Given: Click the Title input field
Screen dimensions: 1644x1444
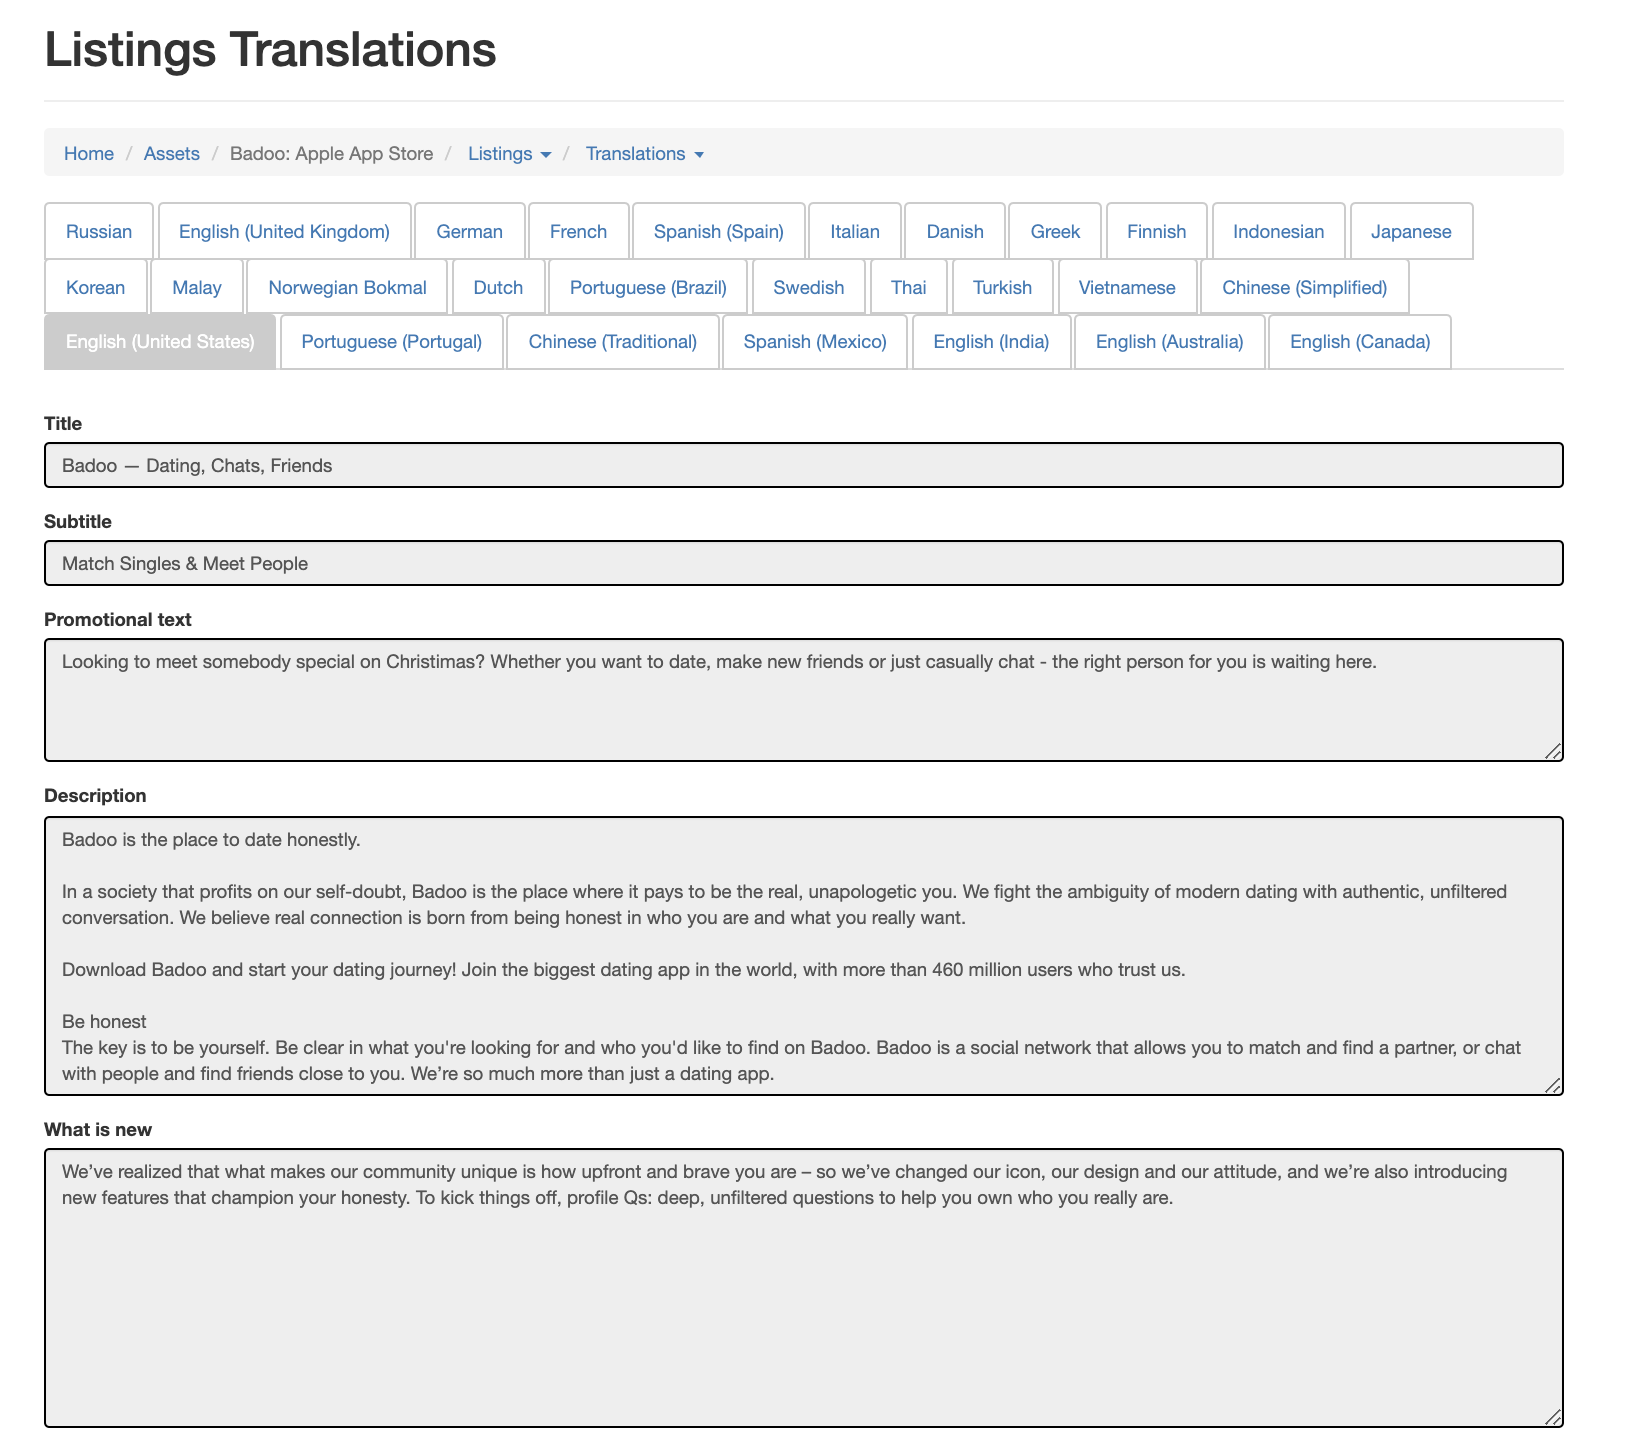Looking at the screenshot, I should (804, 465).
